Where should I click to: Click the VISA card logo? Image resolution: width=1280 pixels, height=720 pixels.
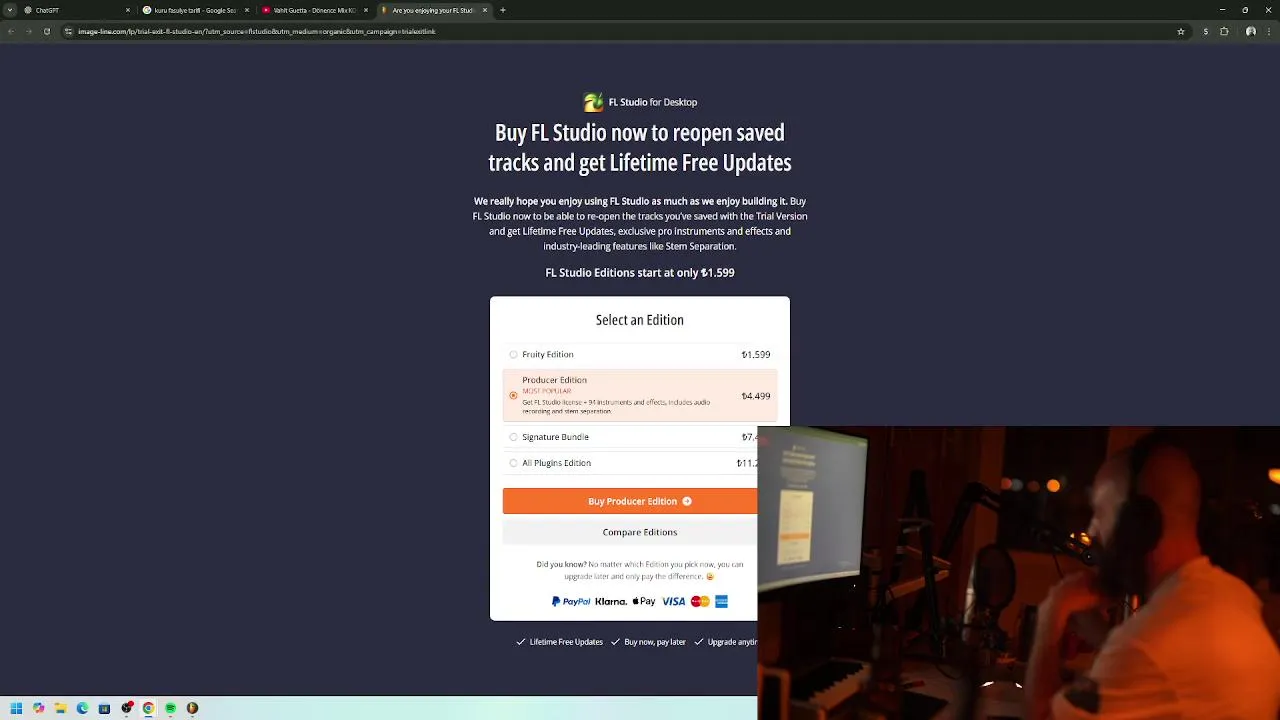[673, 601]
